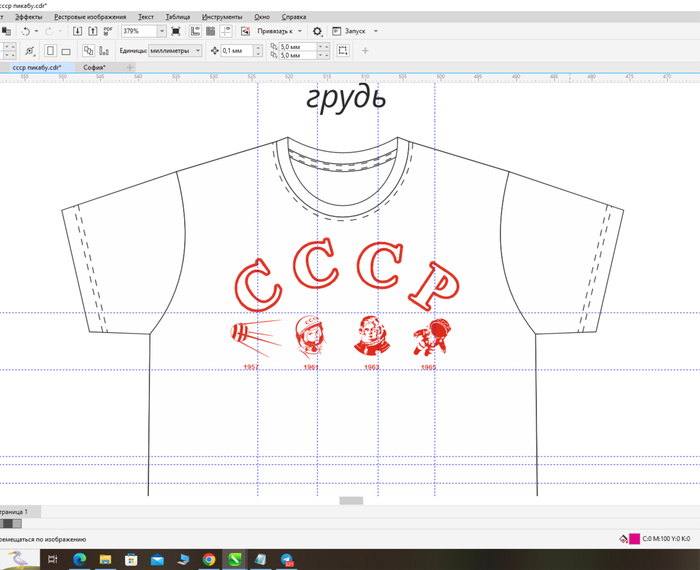This screenshot has width=700, height=570.
Task: Open Task View on the taskbar
Action: click(53, 559)
